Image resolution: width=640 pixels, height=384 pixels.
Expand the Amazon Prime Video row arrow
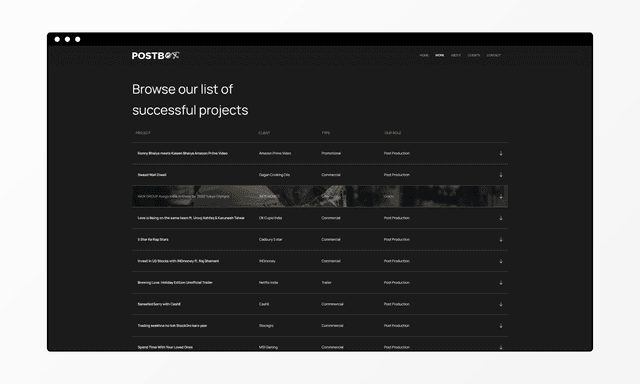[501, 153]
